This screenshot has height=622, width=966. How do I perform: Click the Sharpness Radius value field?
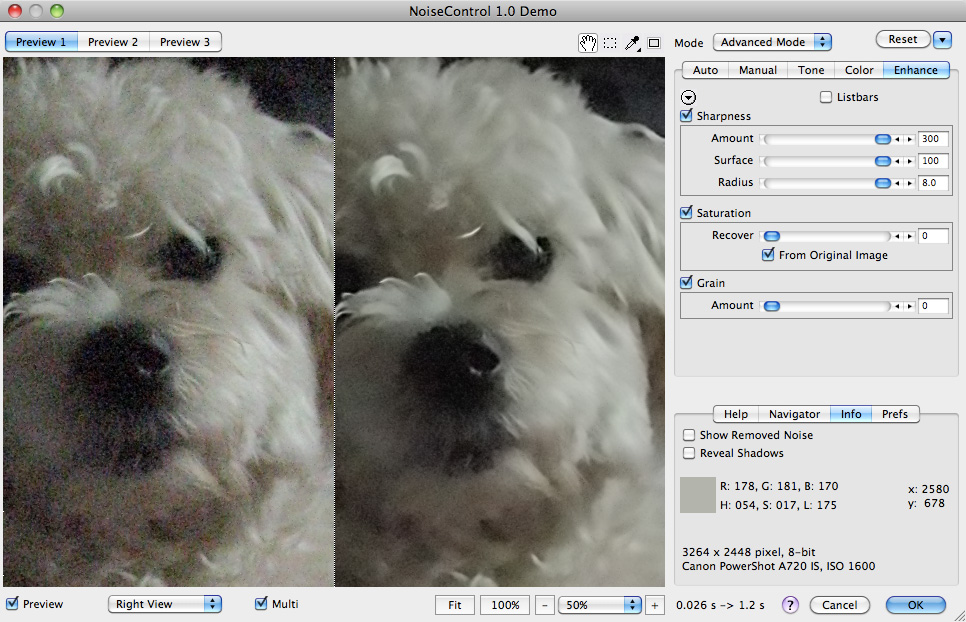tap(933, 183)
